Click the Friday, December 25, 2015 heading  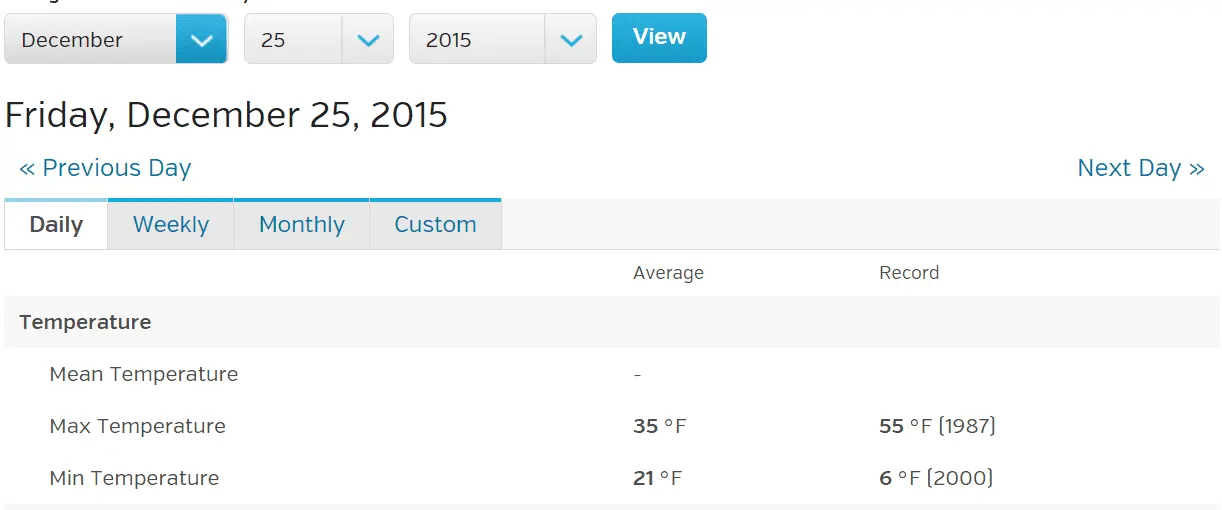pos(226,115)
